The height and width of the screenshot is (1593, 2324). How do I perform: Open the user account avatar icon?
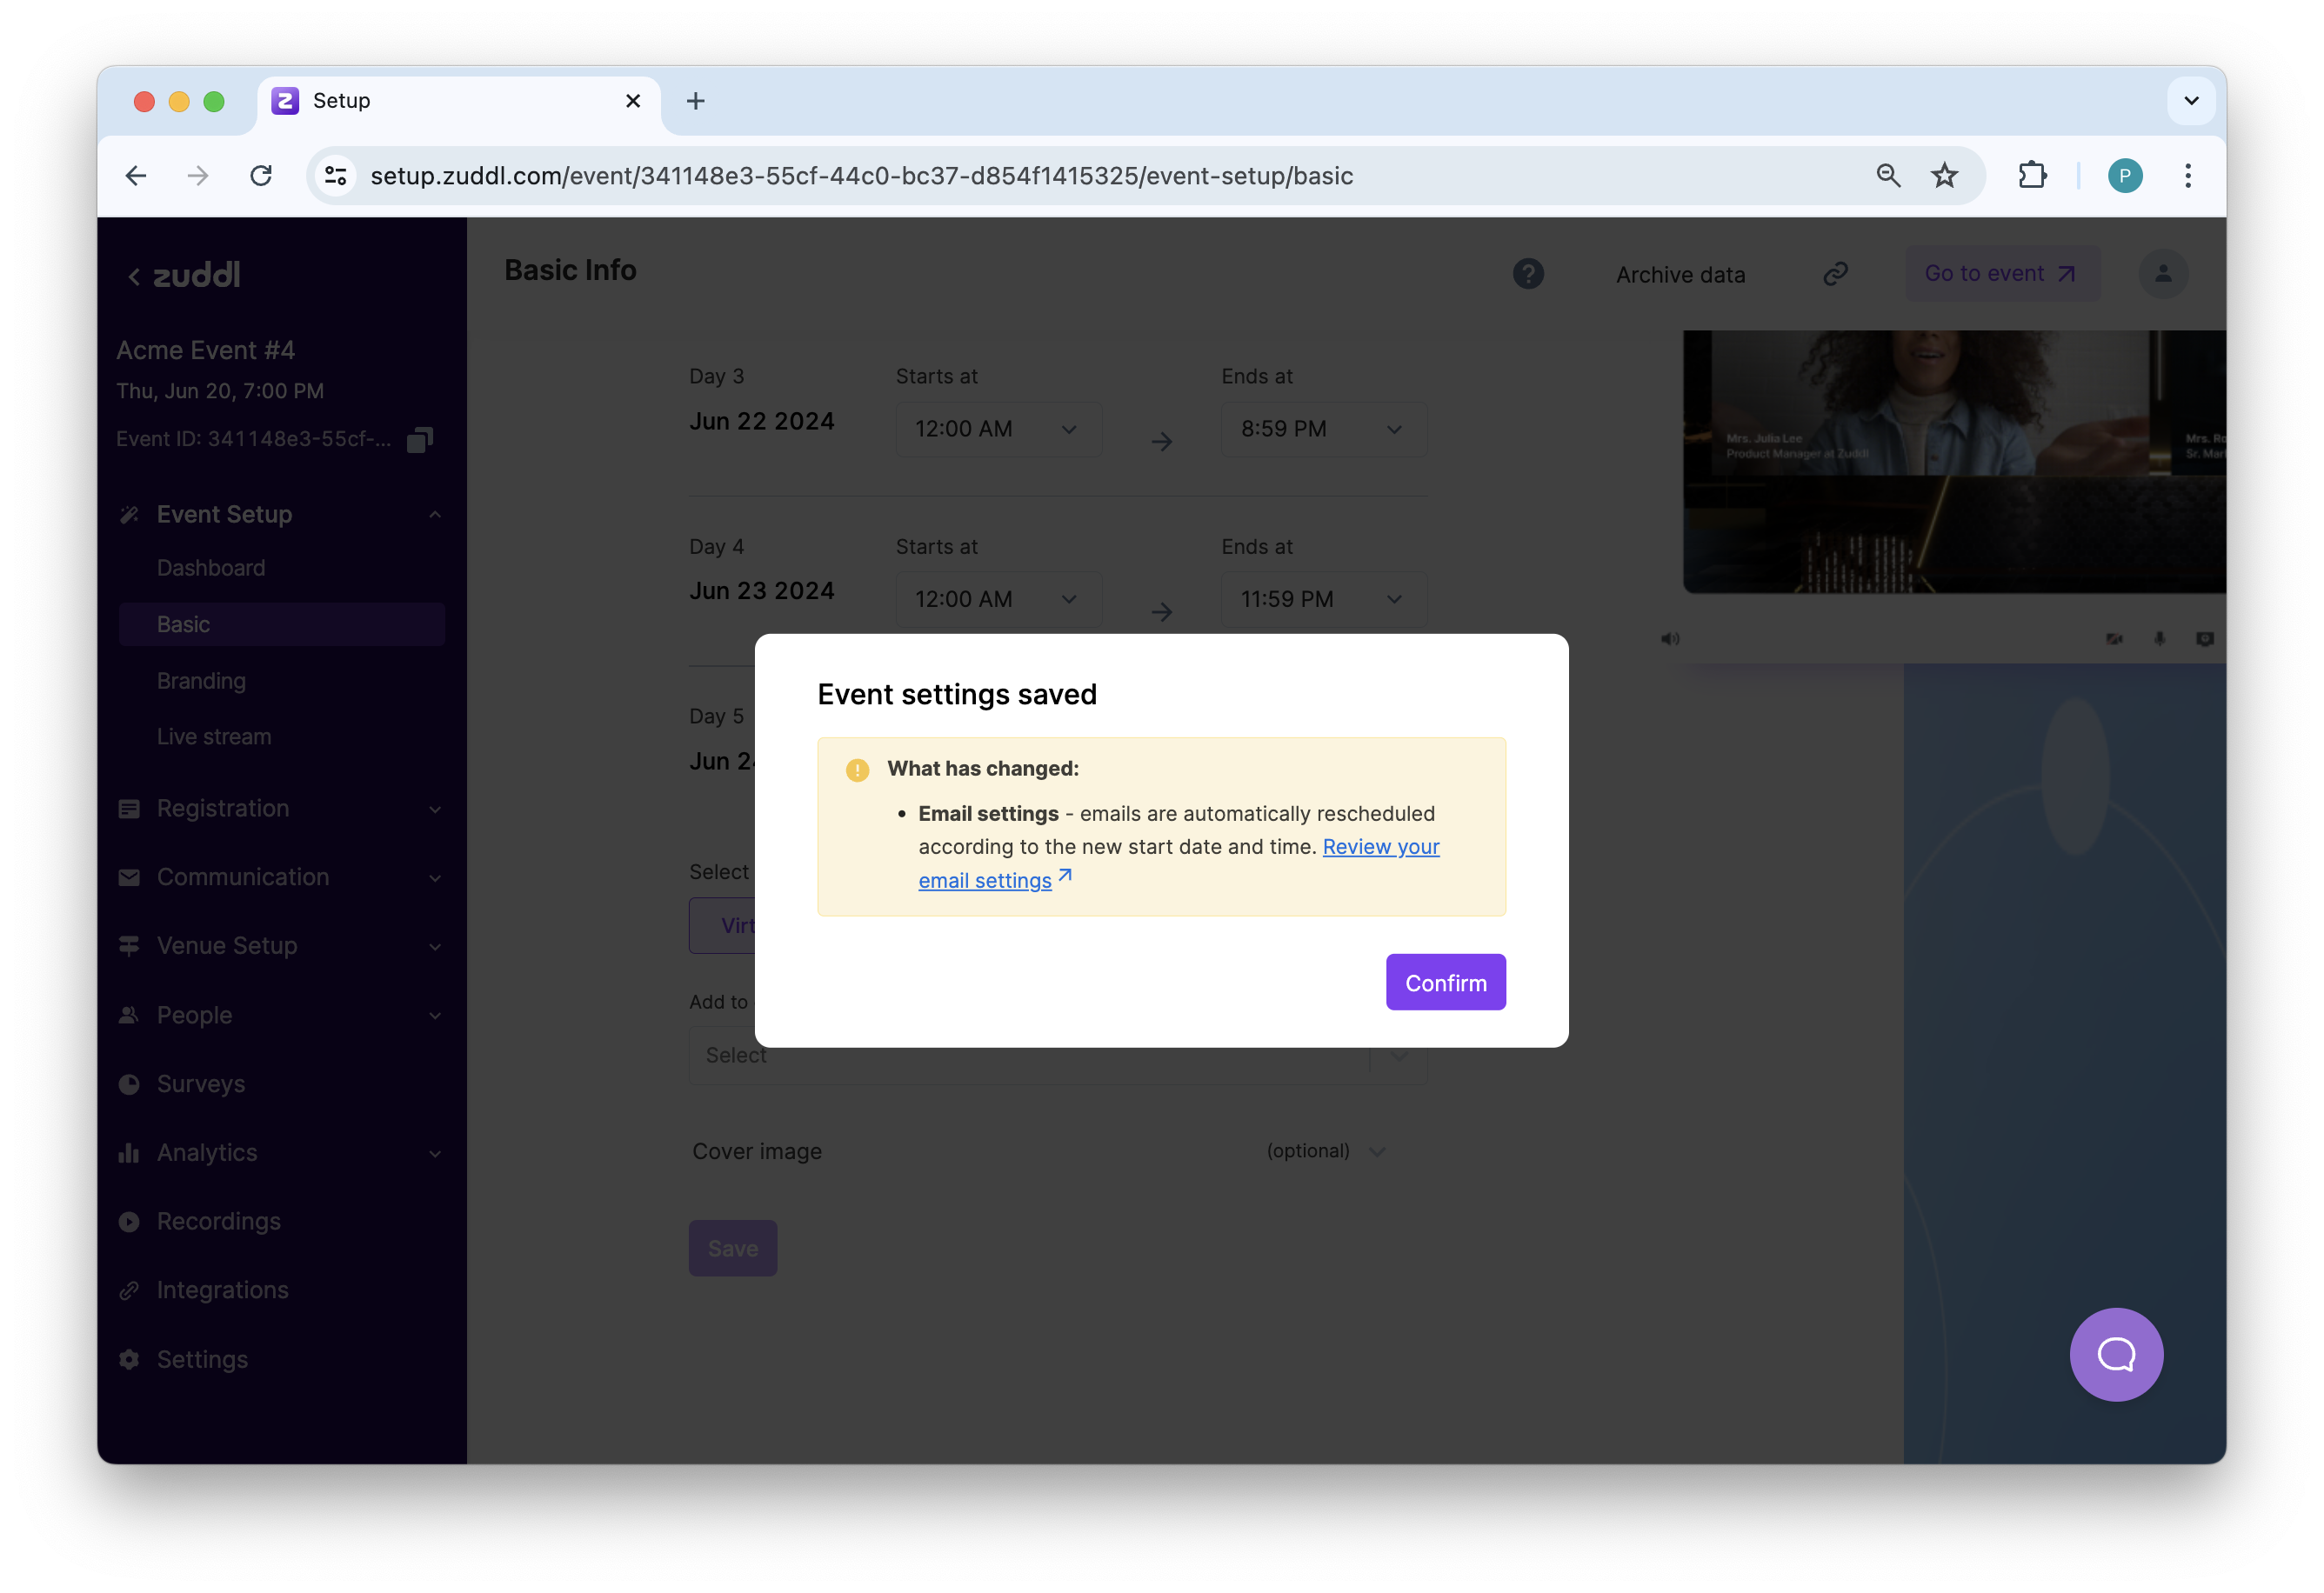point(2162,274)
